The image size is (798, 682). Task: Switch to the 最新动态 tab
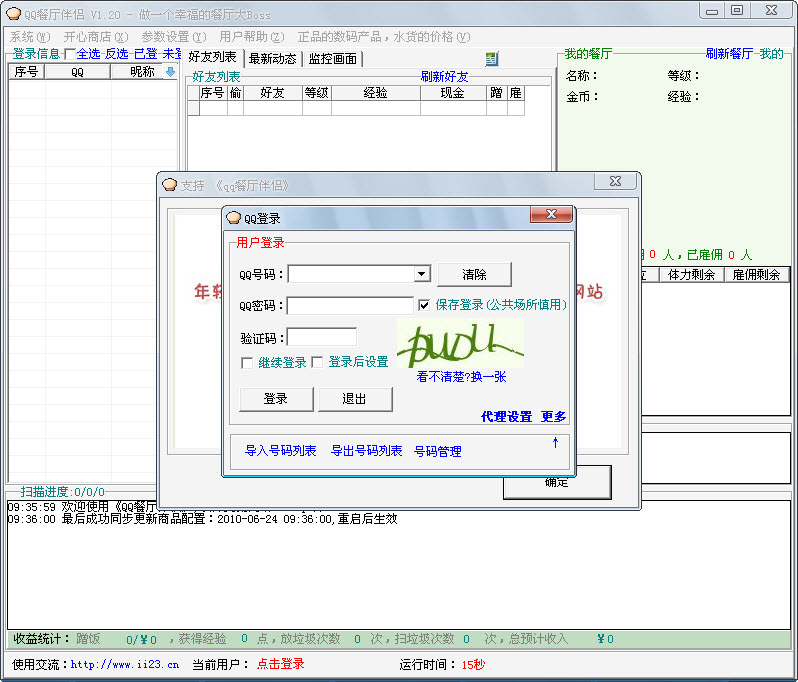[272, 59]
